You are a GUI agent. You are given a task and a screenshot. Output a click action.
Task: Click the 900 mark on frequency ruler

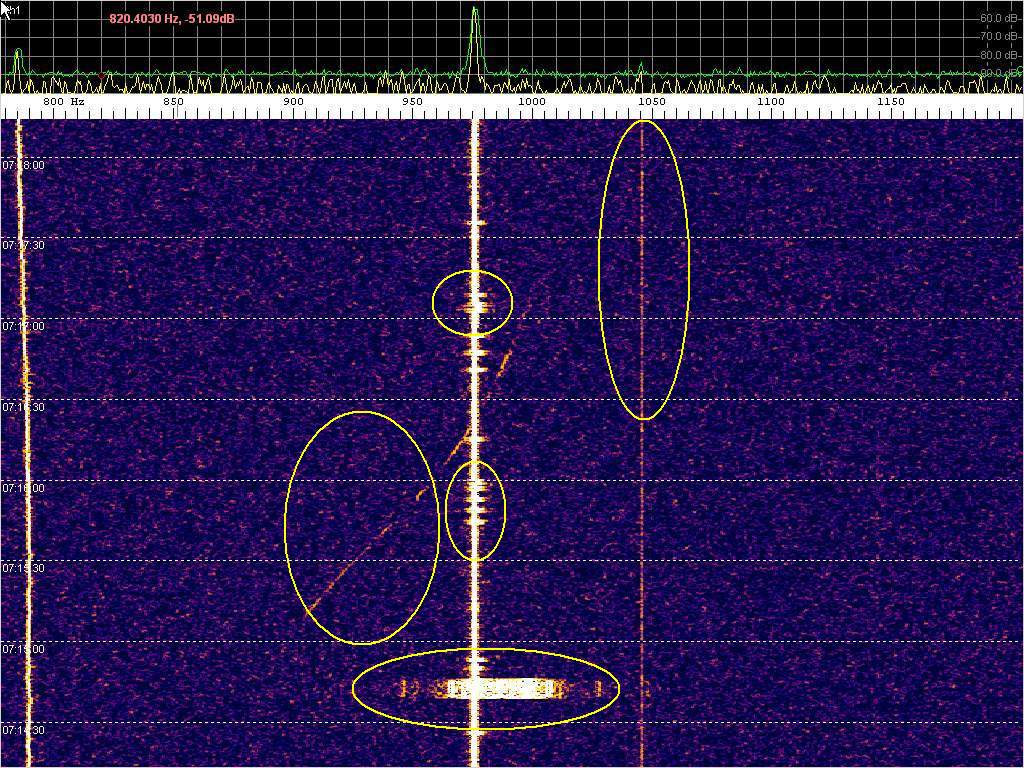click(x=293, y=102)
